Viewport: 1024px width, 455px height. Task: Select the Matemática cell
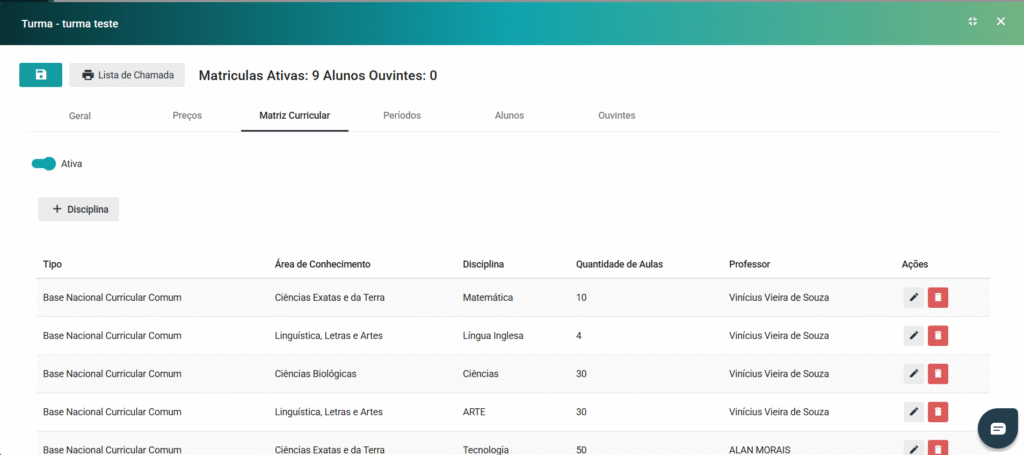click(488, 298)
